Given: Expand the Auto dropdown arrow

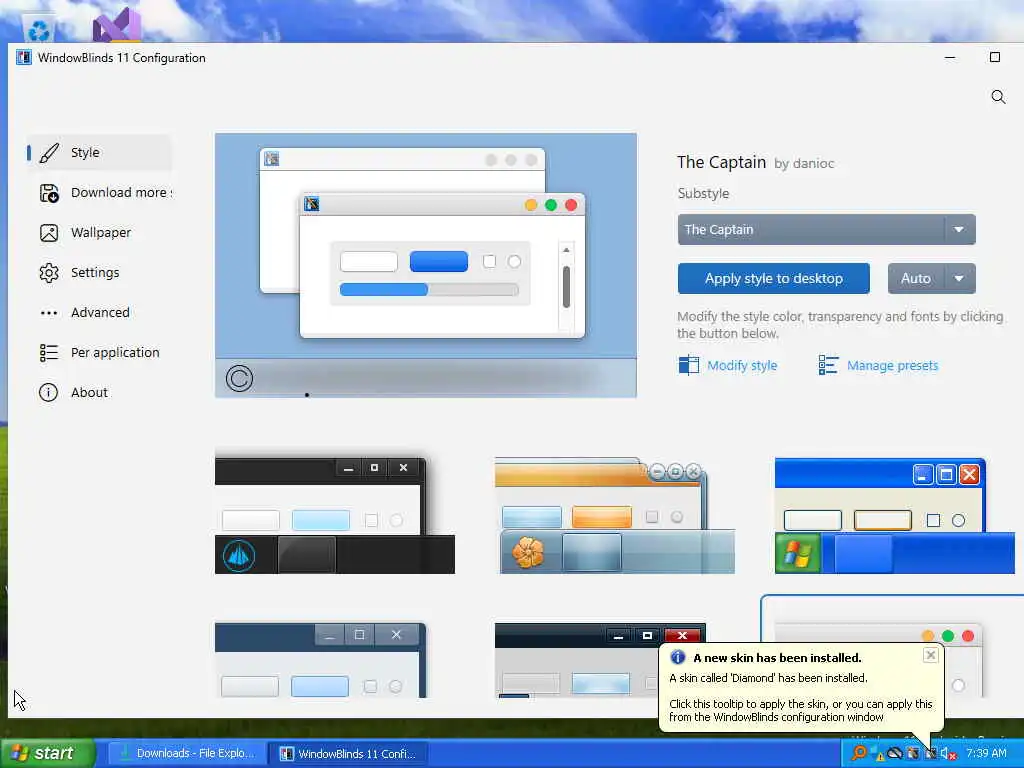Looking at the screenshot, I should pos(959,279).
